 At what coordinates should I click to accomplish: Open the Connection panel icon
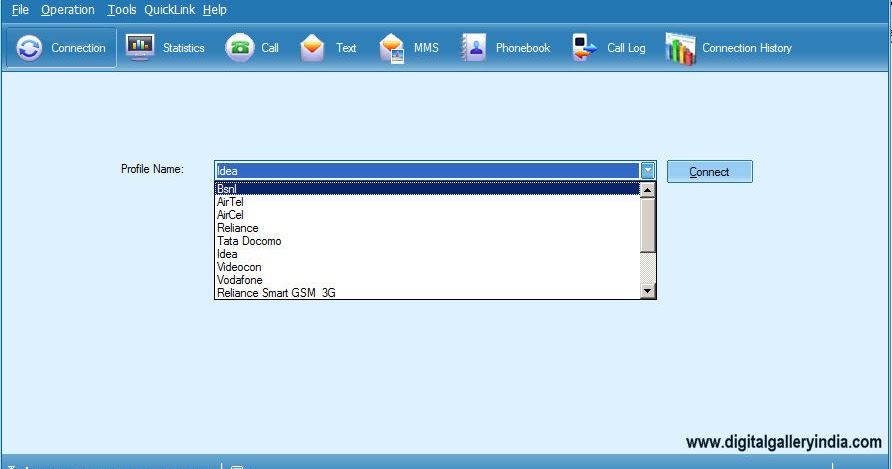pyautogui.click(x=29, y=48)
